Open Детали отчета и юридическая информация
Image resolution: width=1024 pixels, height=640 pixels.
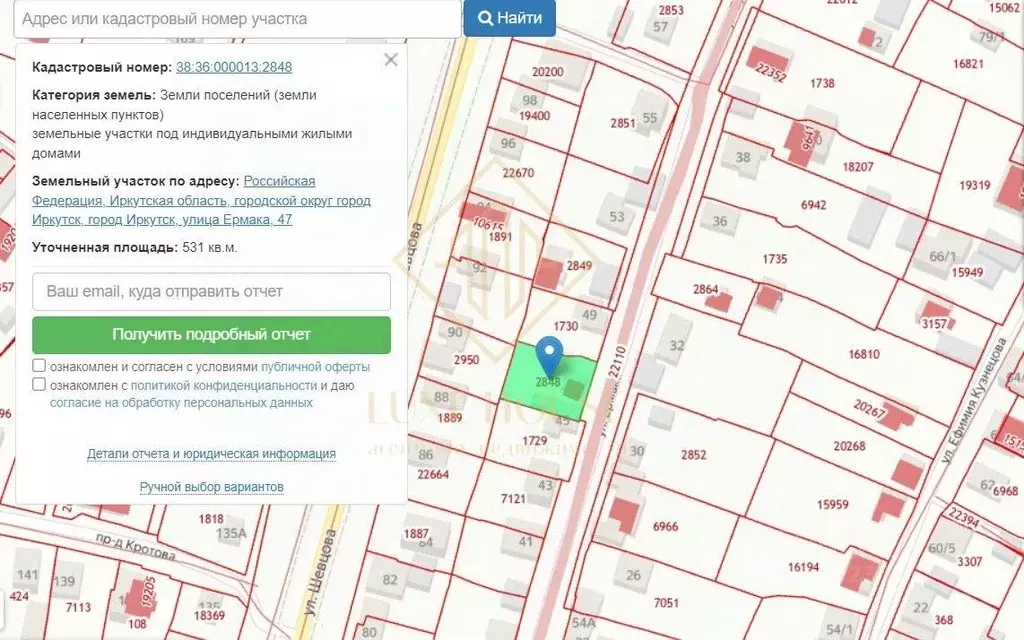[212, 453]
